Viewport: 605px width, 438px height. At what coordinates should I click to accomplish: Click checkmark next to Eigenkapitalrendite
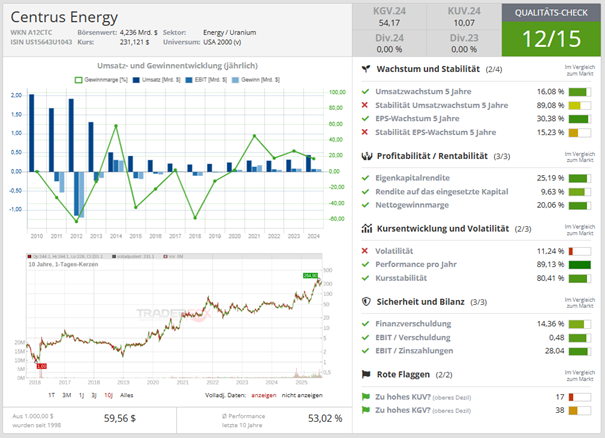click(365, 178)
